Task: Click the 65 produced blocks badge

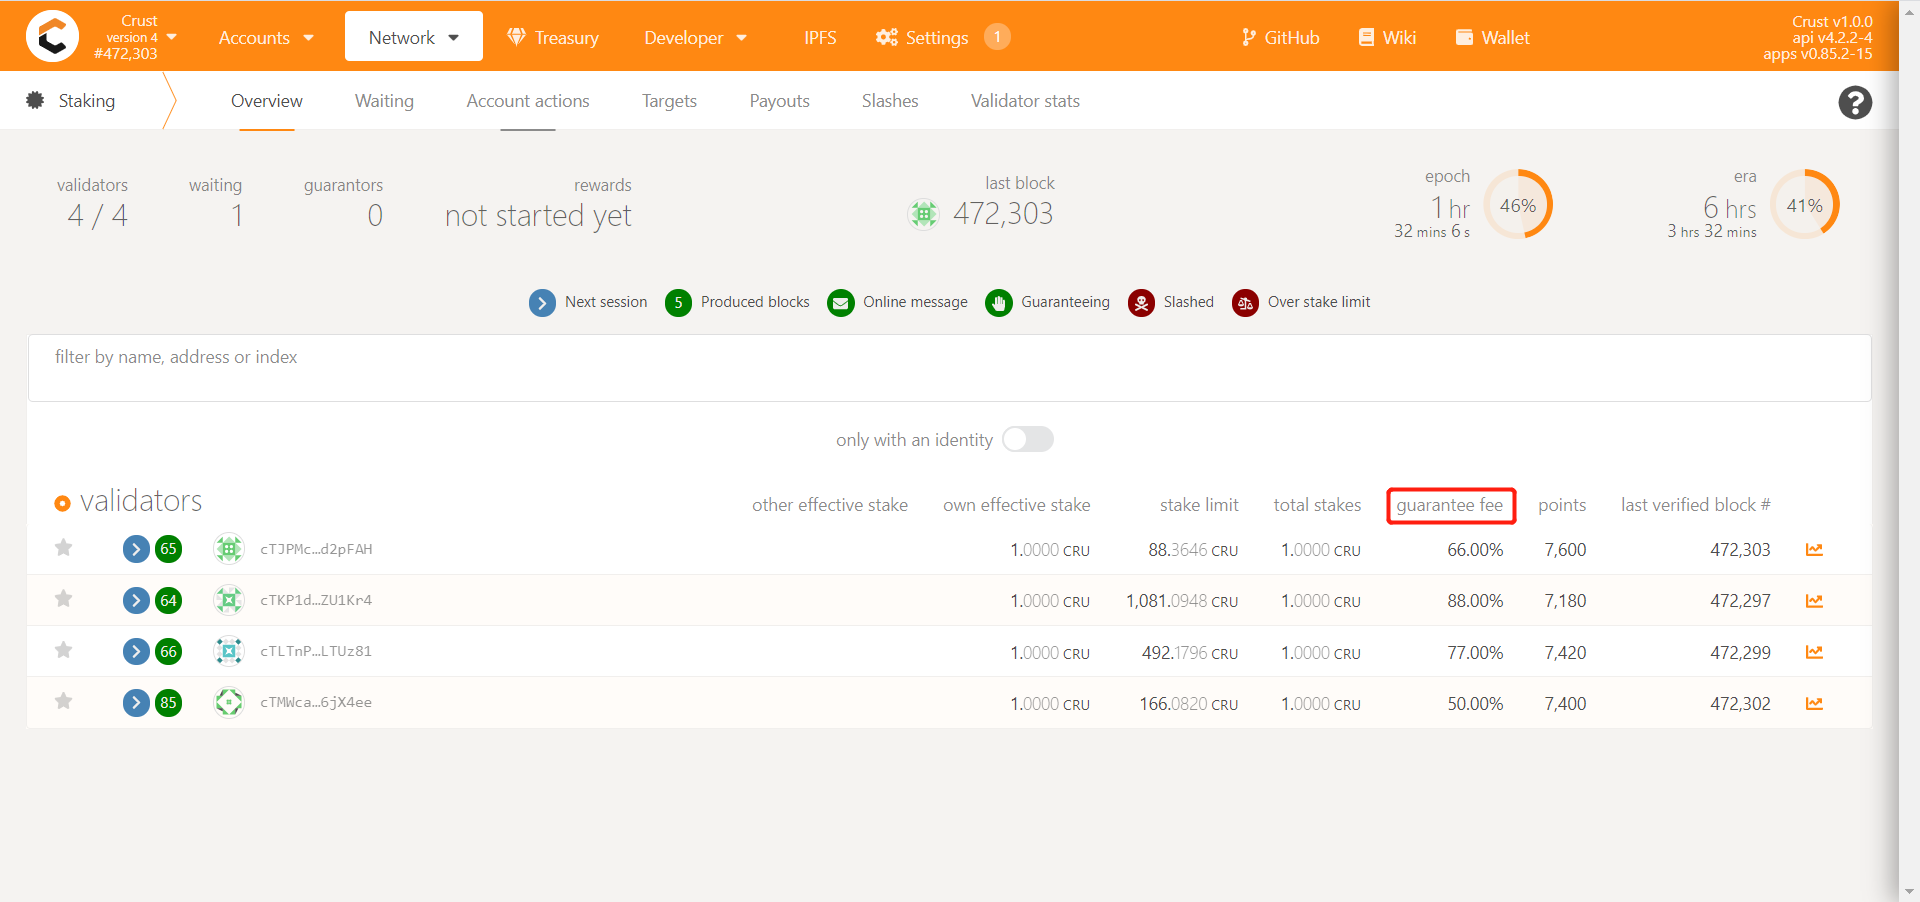Action: (168, 549)
